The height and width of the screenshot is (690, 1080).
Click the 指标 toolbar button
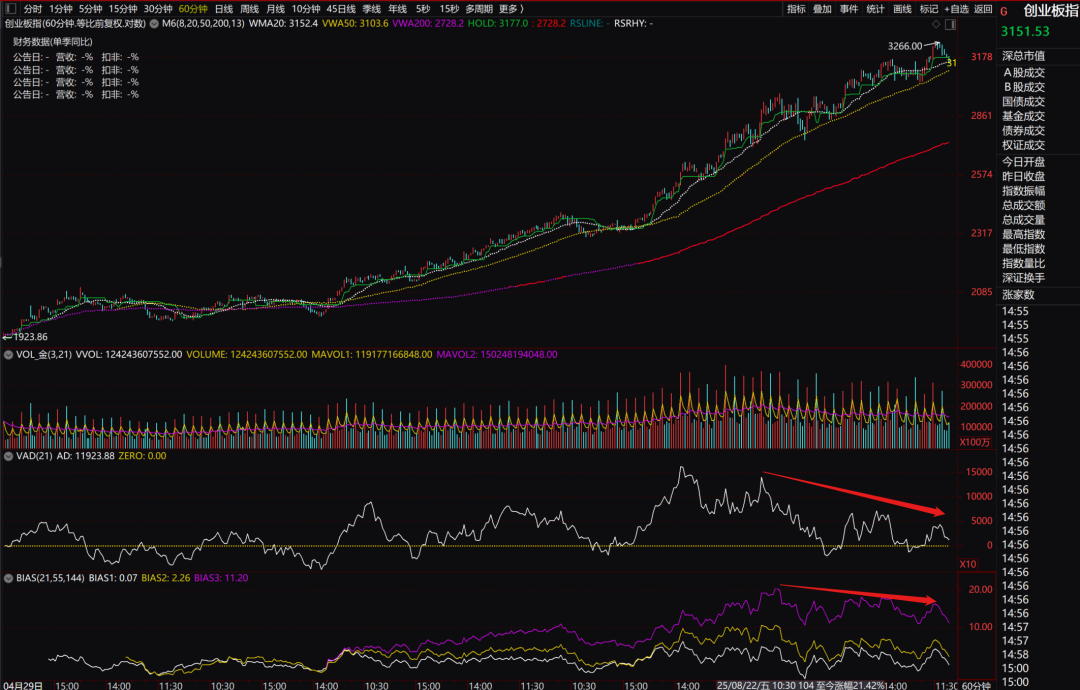[x=796, y=9]
